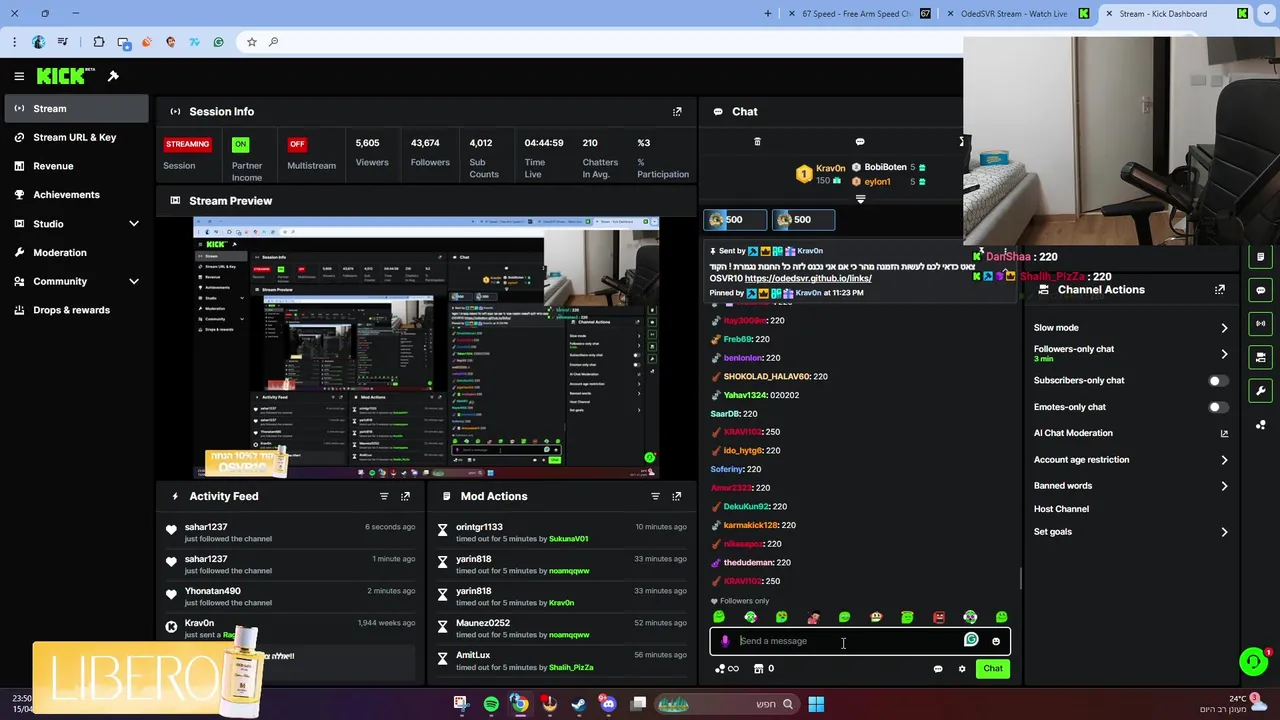
Task: Open the shop icon showing 0
Action: [763, 669]
